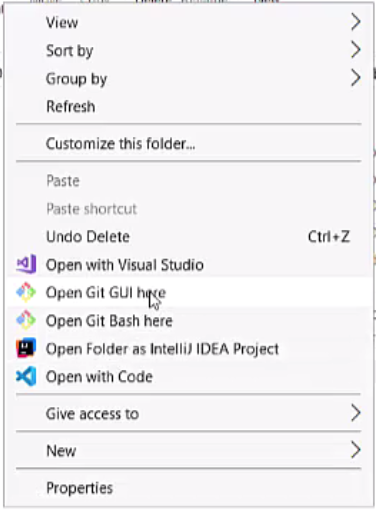This screenshot has height=510, width=376.
Task: Expand the Group by submenu arrow
Action: tap(356, 78)
